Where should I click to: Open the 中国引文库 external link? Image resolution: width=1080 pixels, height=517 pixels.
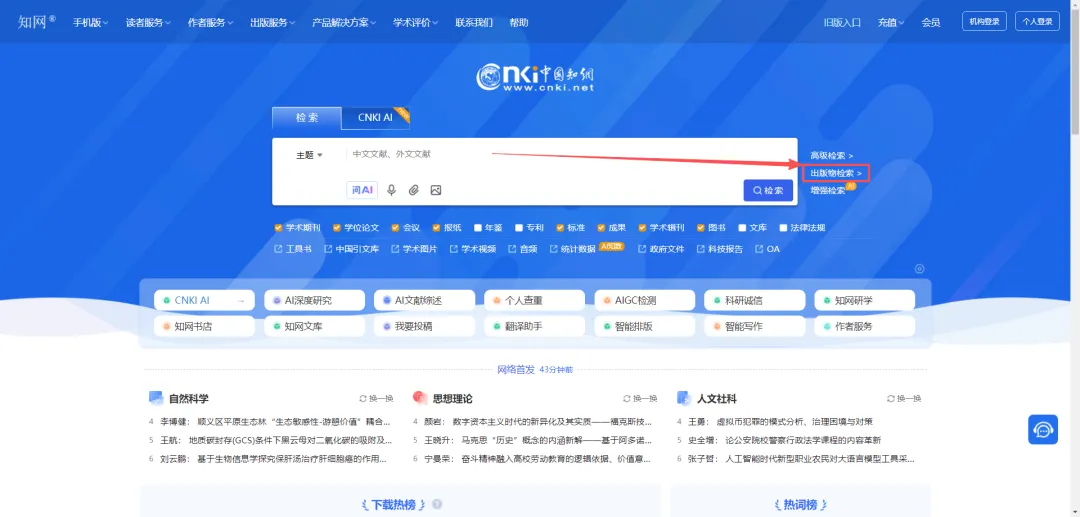pos(352,249)
